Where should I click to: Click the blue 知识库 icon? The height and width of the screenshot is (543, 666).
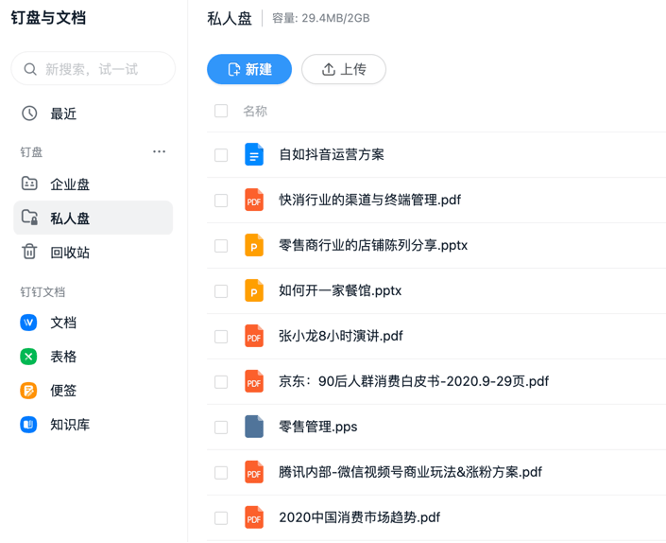[28, 424]
